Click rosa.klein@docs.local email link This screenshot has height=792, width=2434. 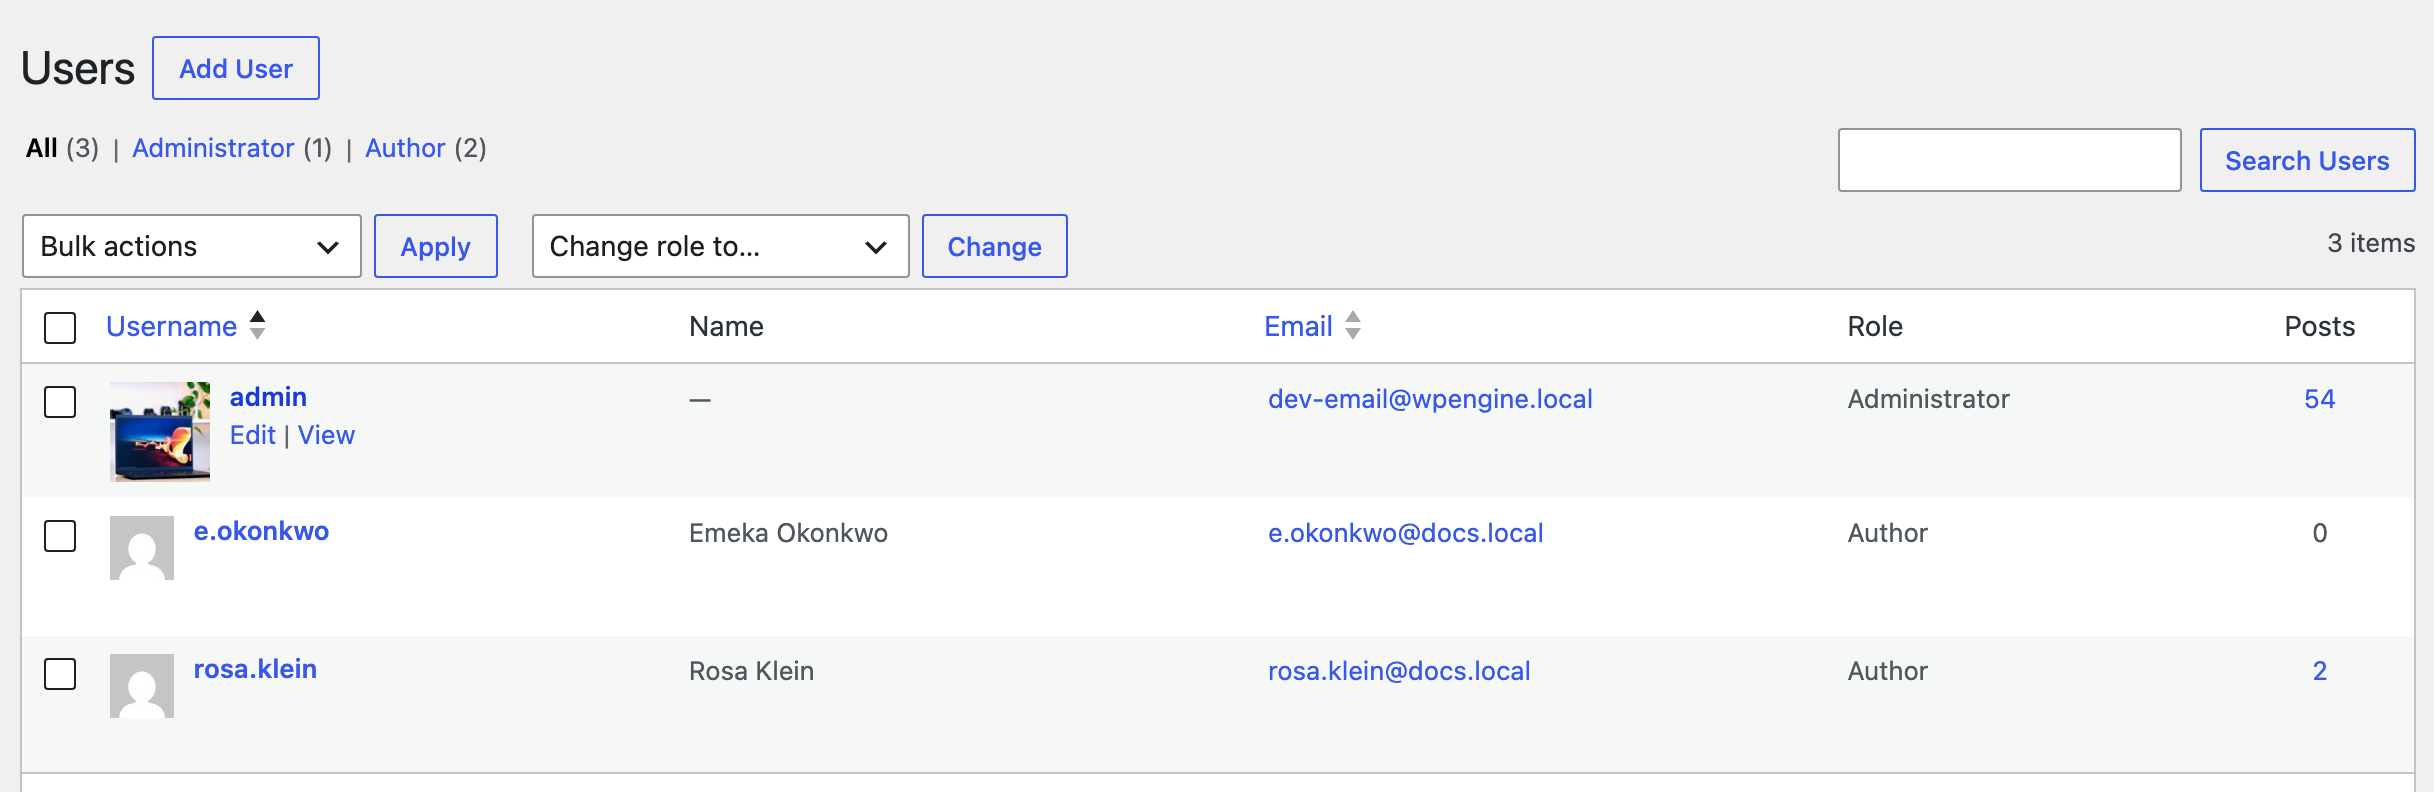[1399, 671]
